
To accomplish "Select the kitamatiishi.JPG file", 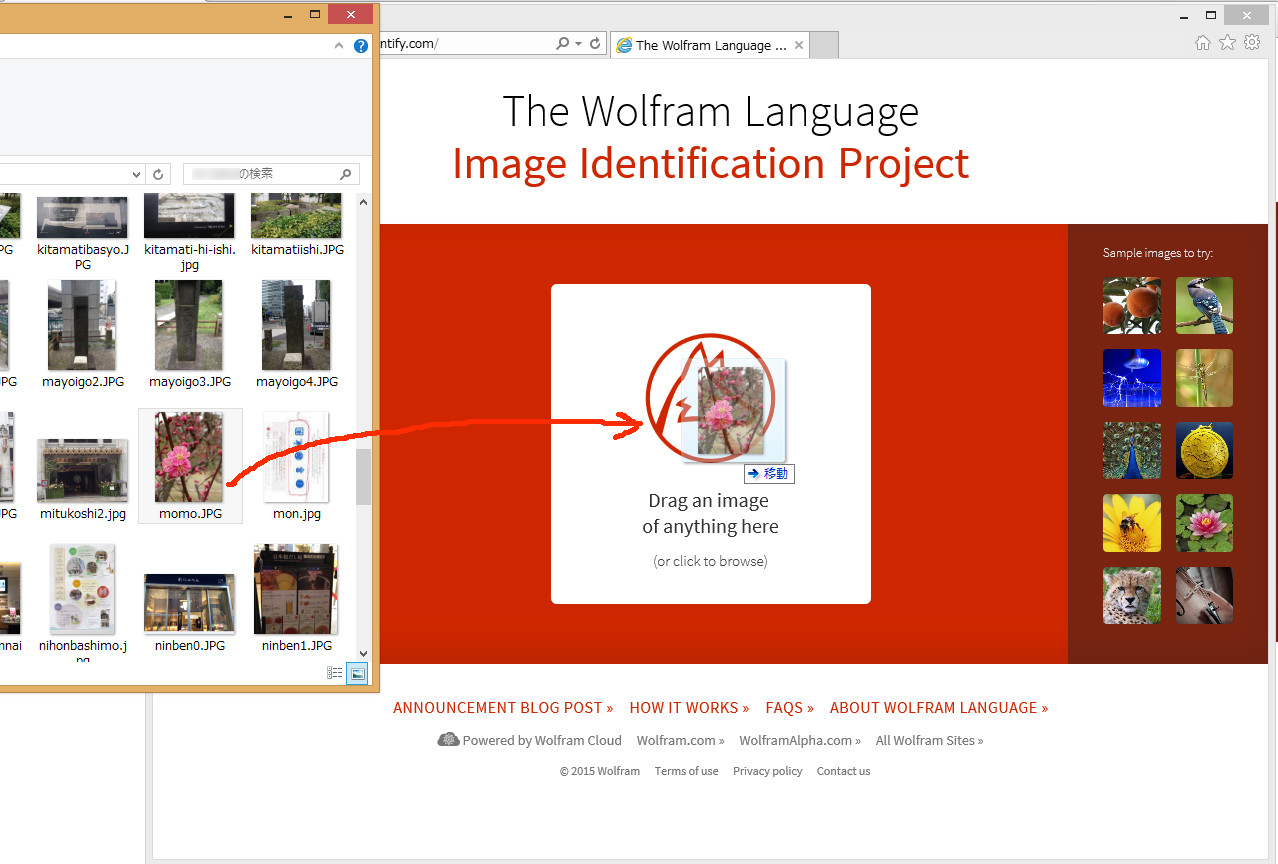I will [297, 226].
